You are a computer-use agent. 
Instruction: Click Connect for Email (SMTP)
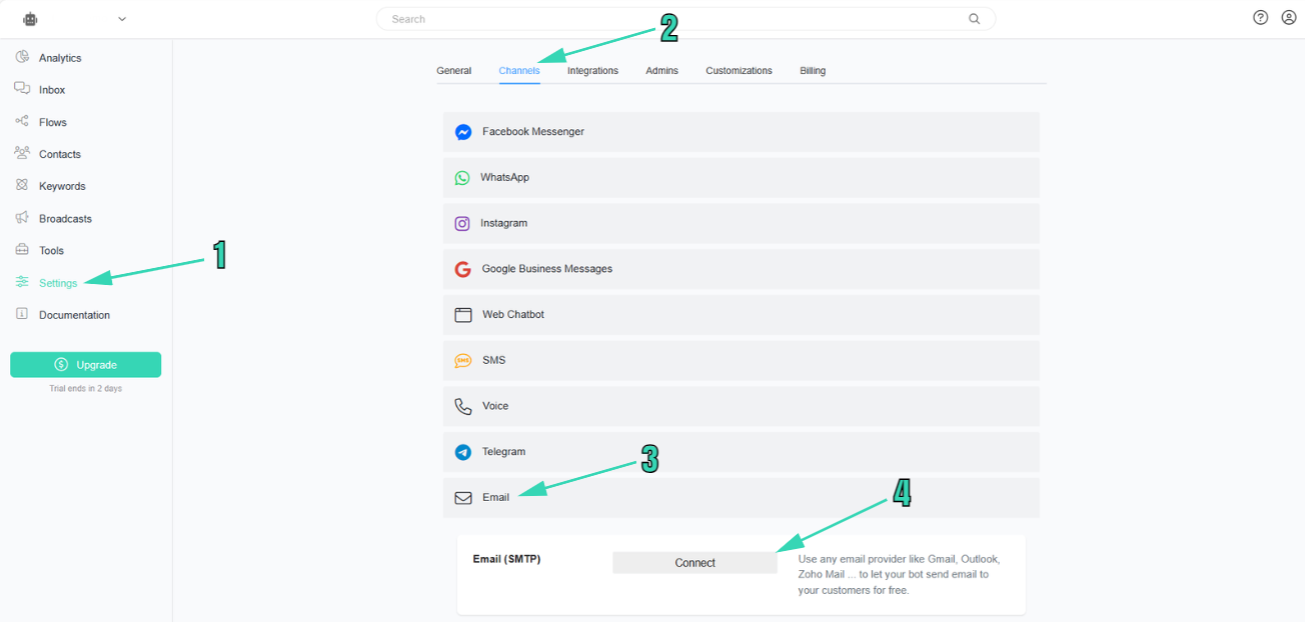(695, 563)
